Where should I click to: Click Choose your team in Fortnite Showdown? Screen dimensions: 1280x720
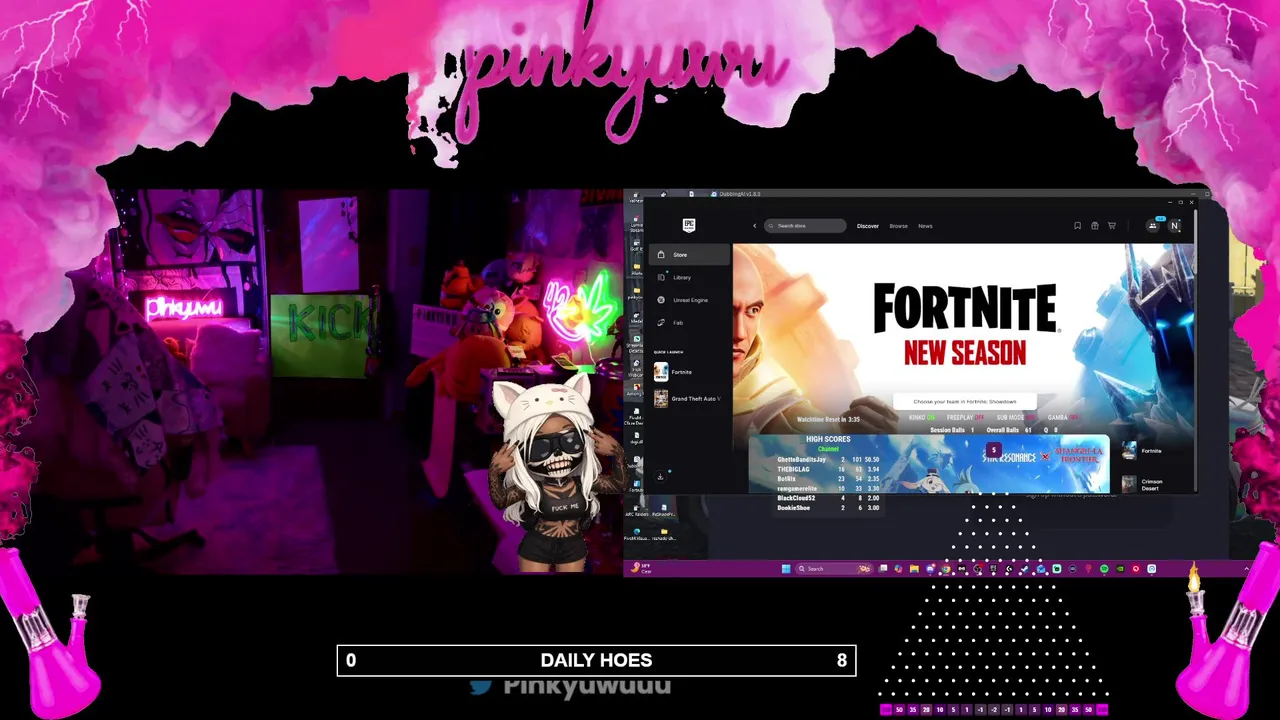(965, 402)
